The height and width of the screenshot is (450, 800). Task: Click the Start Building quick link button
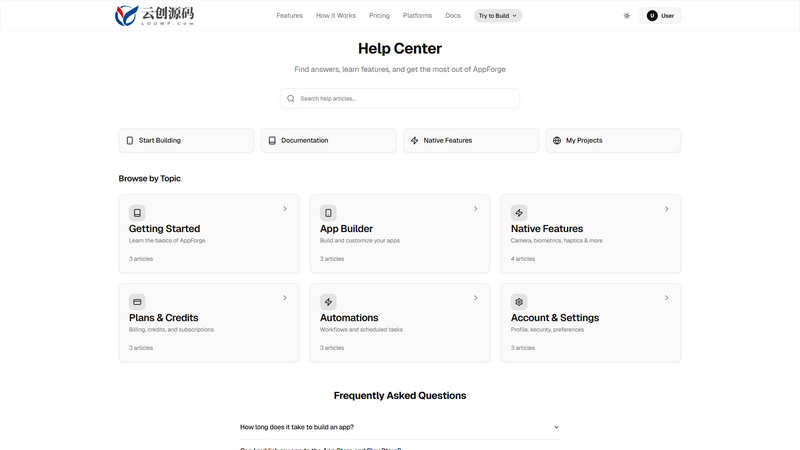[x=186, y=140]
